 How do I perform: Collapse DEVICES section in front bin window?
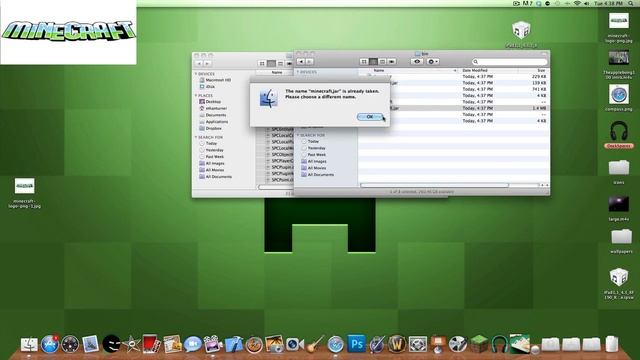(298, 72)
